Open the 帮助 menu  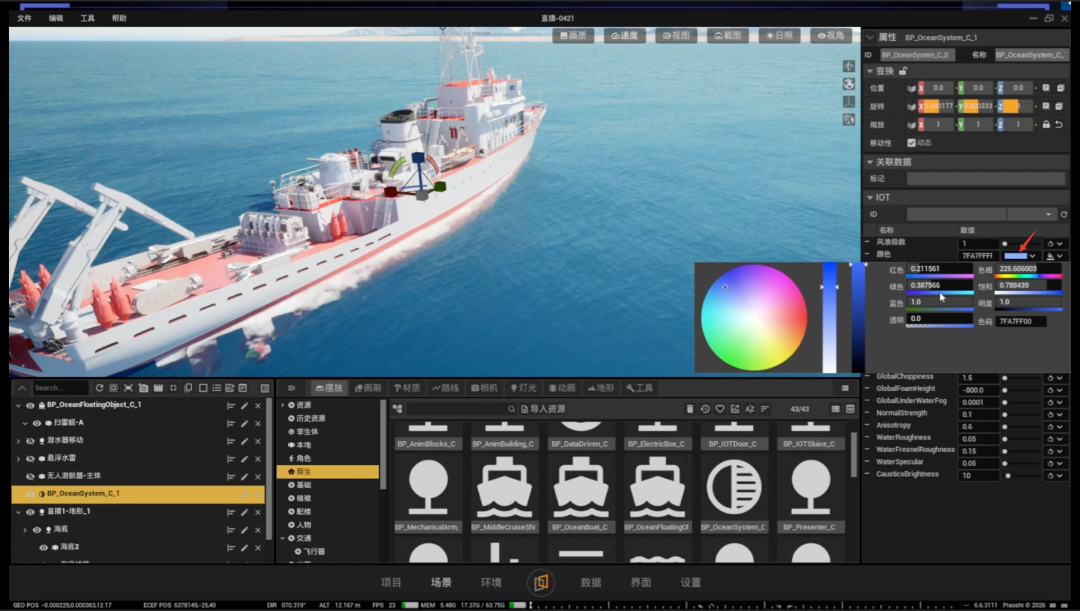pyautogui.click(x=119, y=18)
